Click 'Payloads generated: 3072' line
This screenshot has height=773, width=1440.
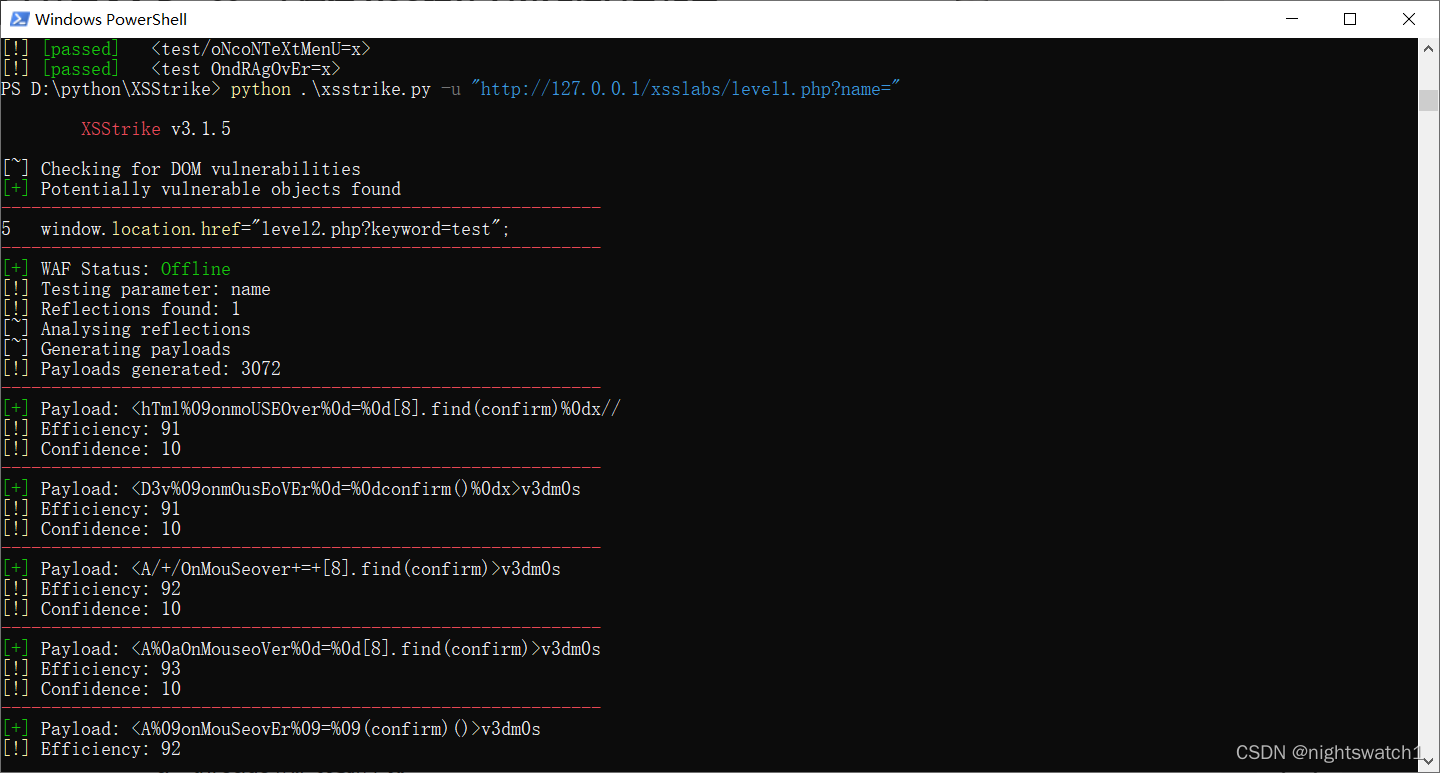point(141,369)
